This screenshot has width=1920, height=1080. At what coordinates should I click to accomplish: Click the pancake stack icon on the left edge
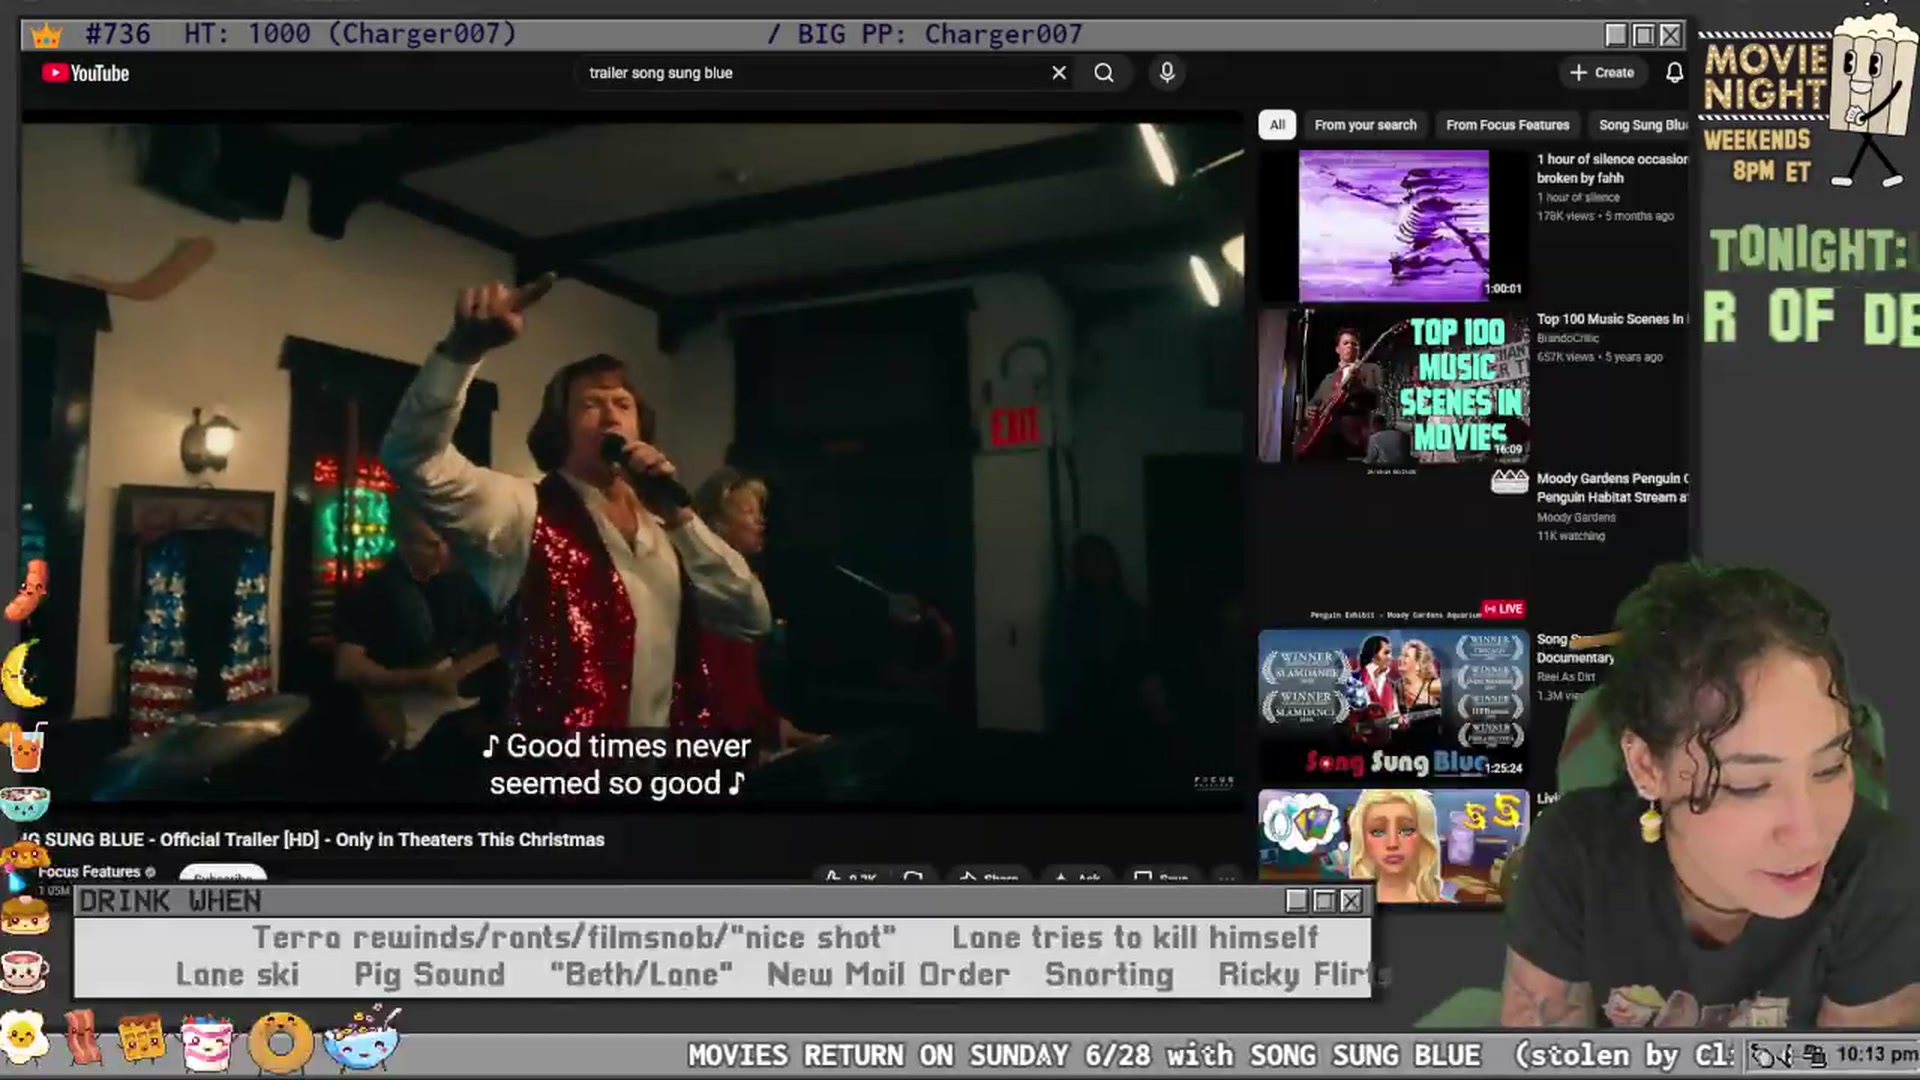click(24, 915)
